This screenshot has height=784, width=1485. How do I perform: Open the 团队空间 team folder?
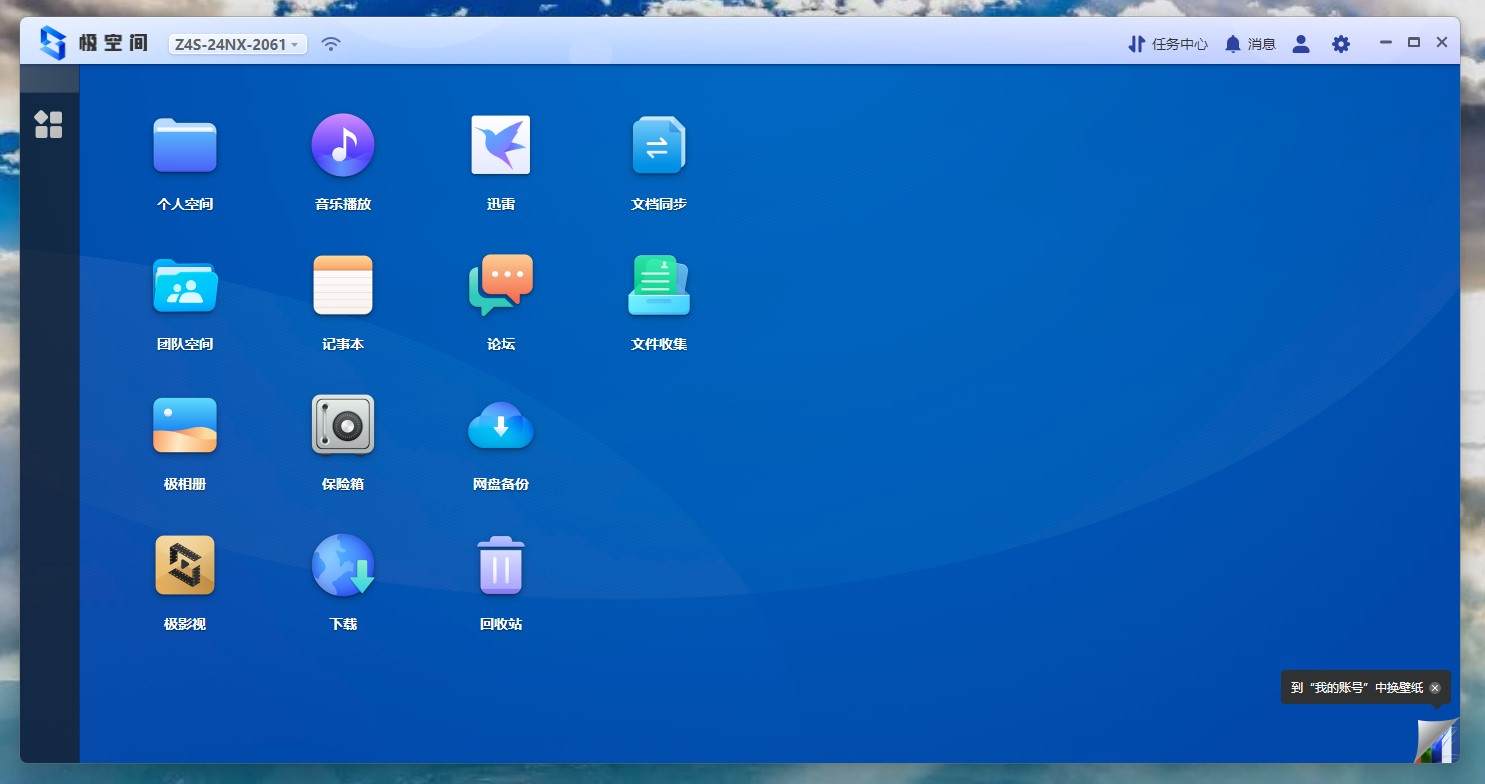coord(185,286)
